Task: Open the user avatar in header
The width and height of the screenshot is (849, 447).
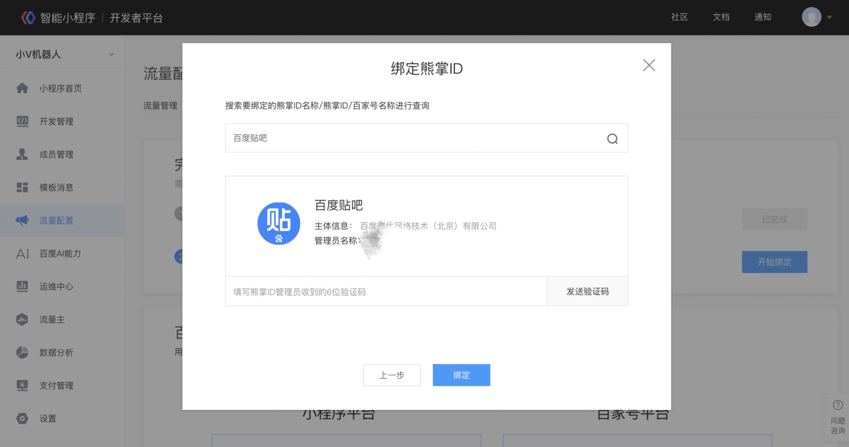Action: (x=811, y=17)
